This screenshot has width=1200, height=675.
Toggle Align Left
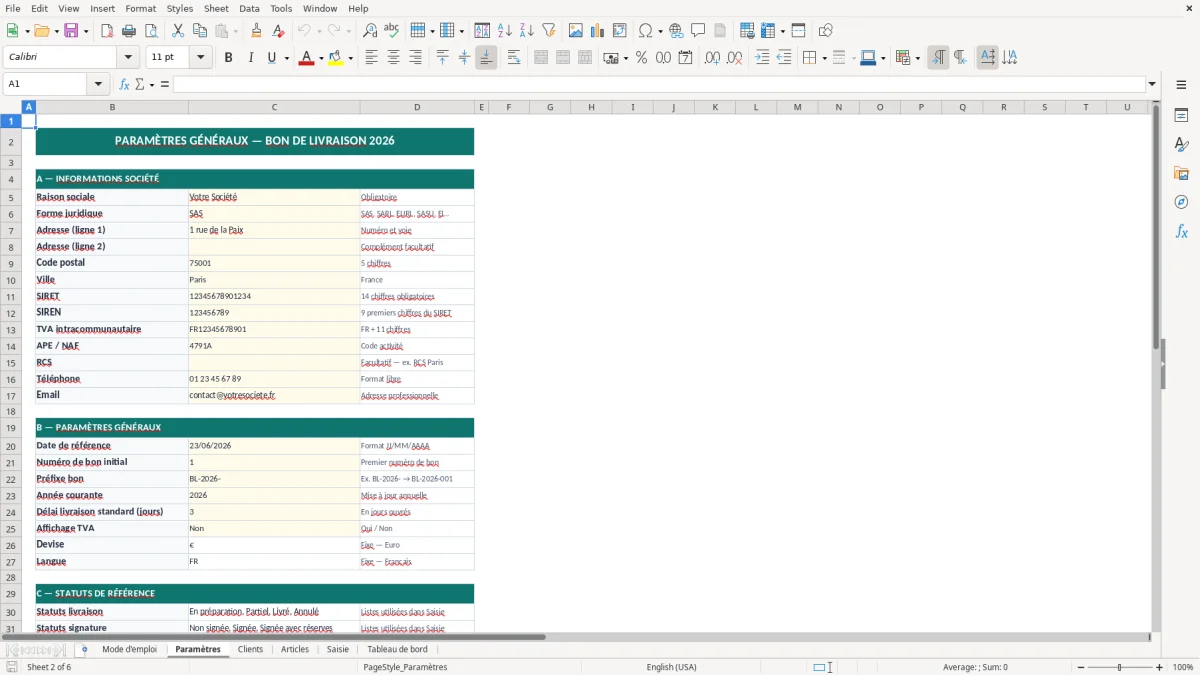click(x=371, y=58)
